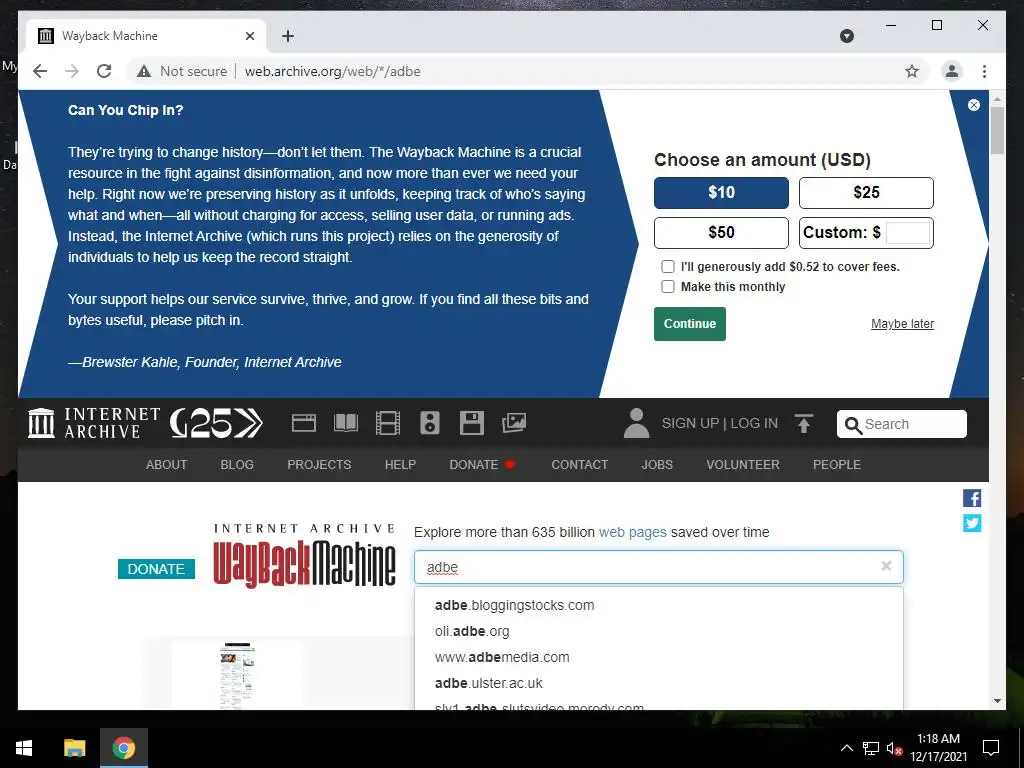Click the page vertical scrollbar thumb
1024x768 pixels.
tap(997, 131)
